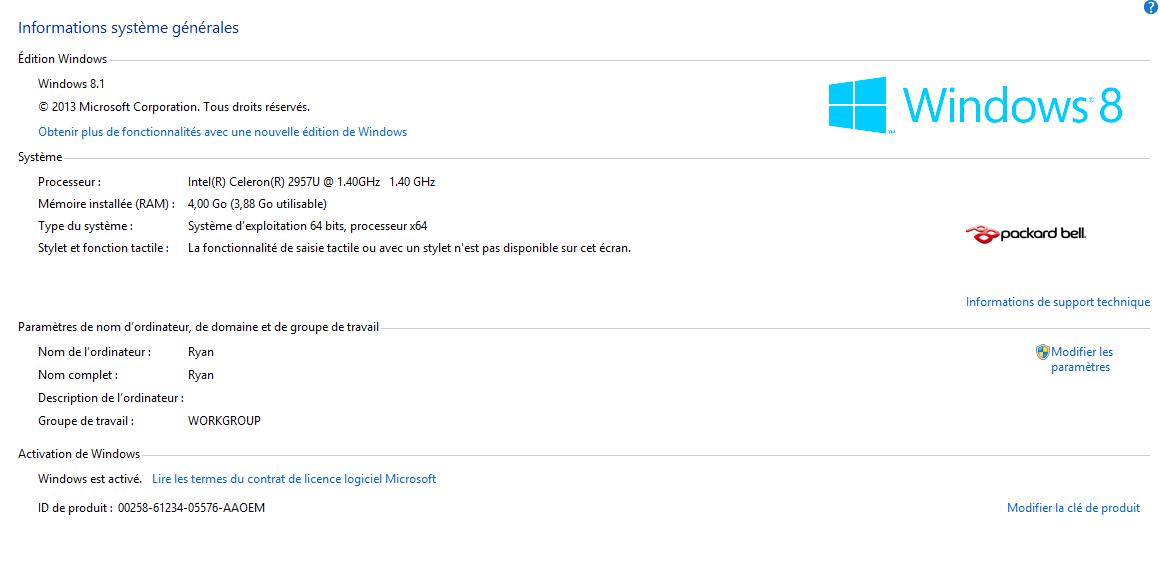Click the 'Nom de l'ordinateur :' label

point(95,352)
